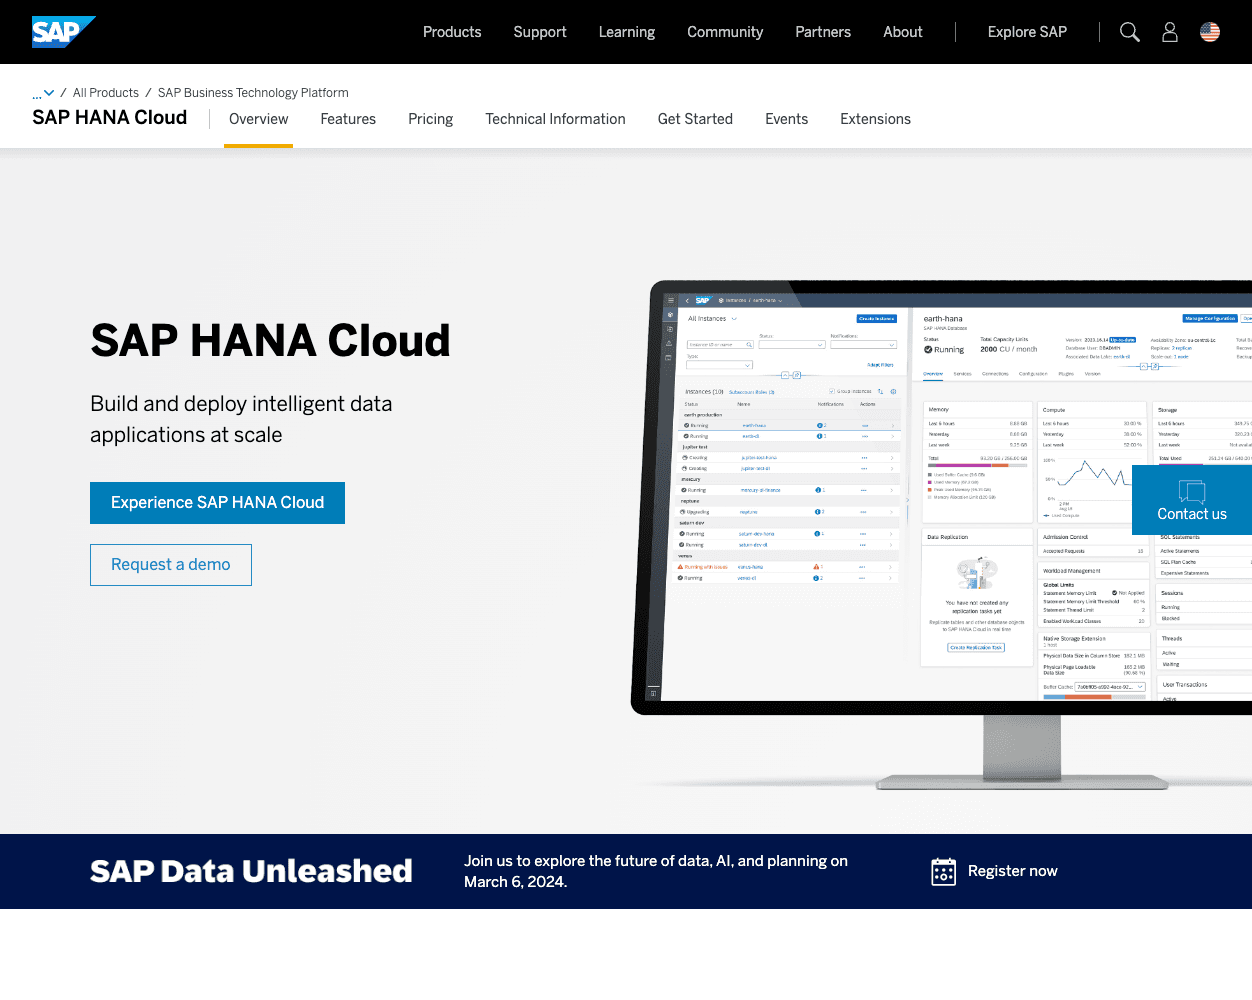Image resolution: width=1252 pixels, height=1000 pixels.
Task: Click the chat bubbles Contact us icon
Action: tap(1192, 491)
